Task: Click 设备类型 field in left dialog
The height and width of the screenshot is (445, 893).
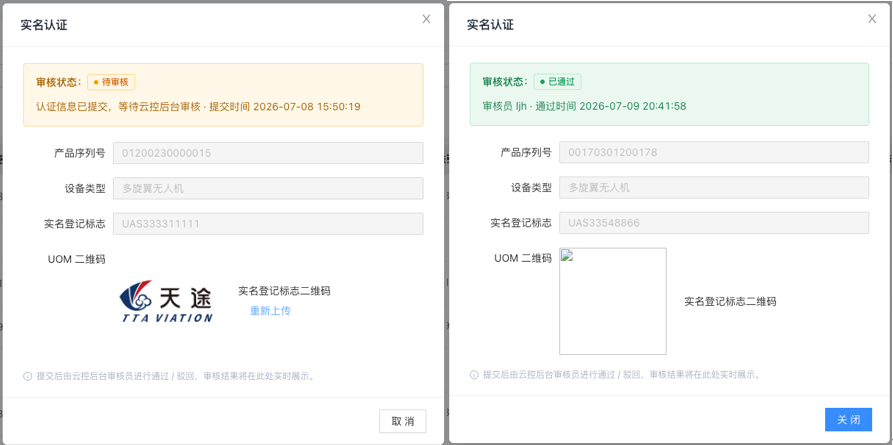Action: pos(268,188)
